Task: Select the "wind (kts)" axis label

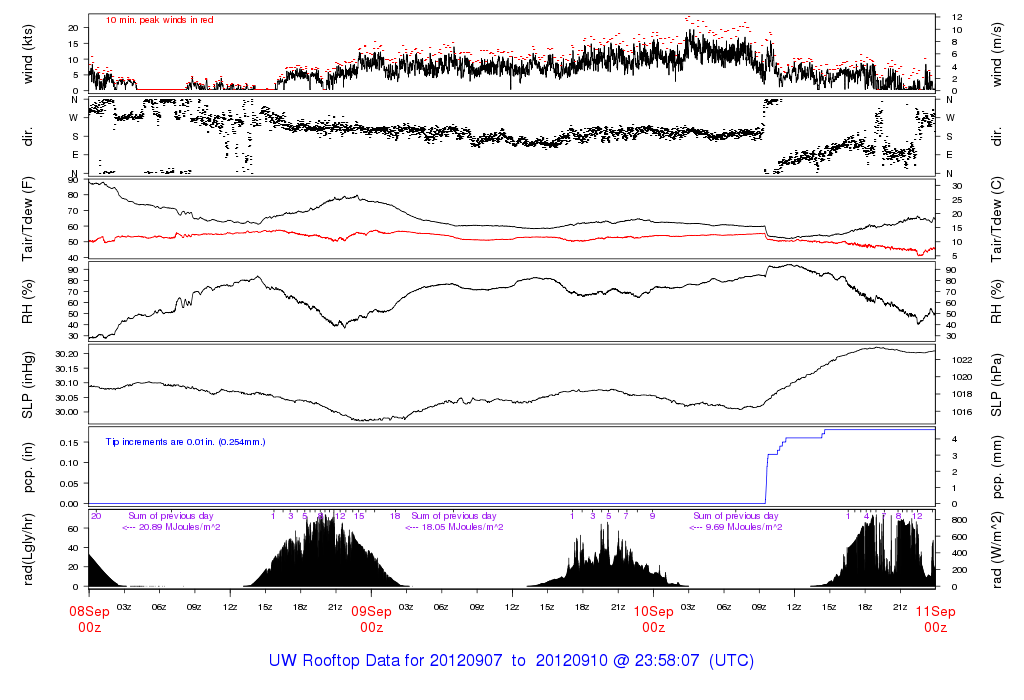Action: (27, 54)
